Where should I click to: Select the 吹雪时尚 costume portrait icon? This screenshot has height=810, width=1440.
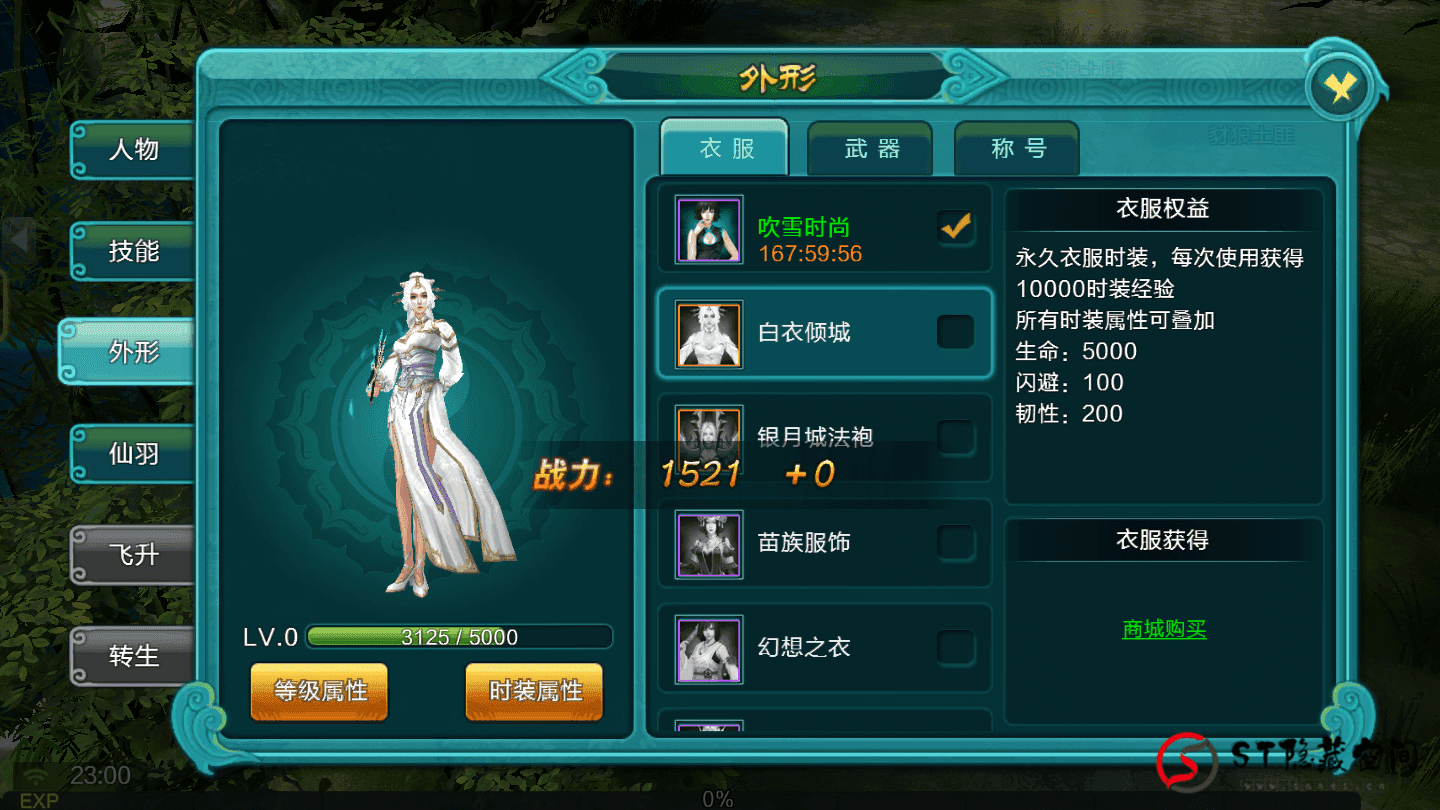pos(709,228)
